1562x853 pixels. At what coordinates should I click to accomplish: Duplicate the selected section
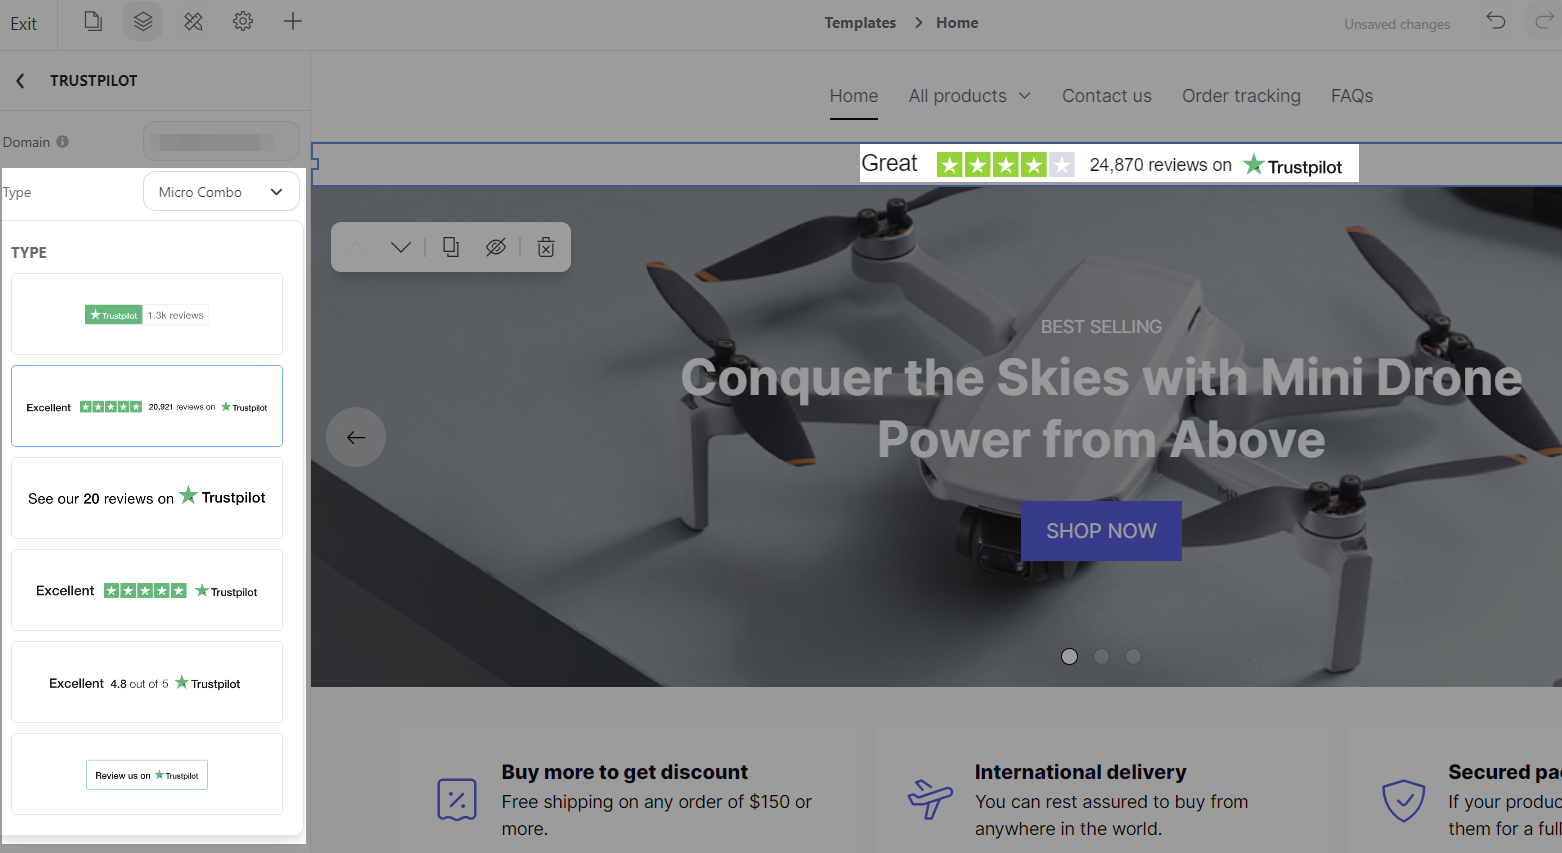click(x=451, y=247)
